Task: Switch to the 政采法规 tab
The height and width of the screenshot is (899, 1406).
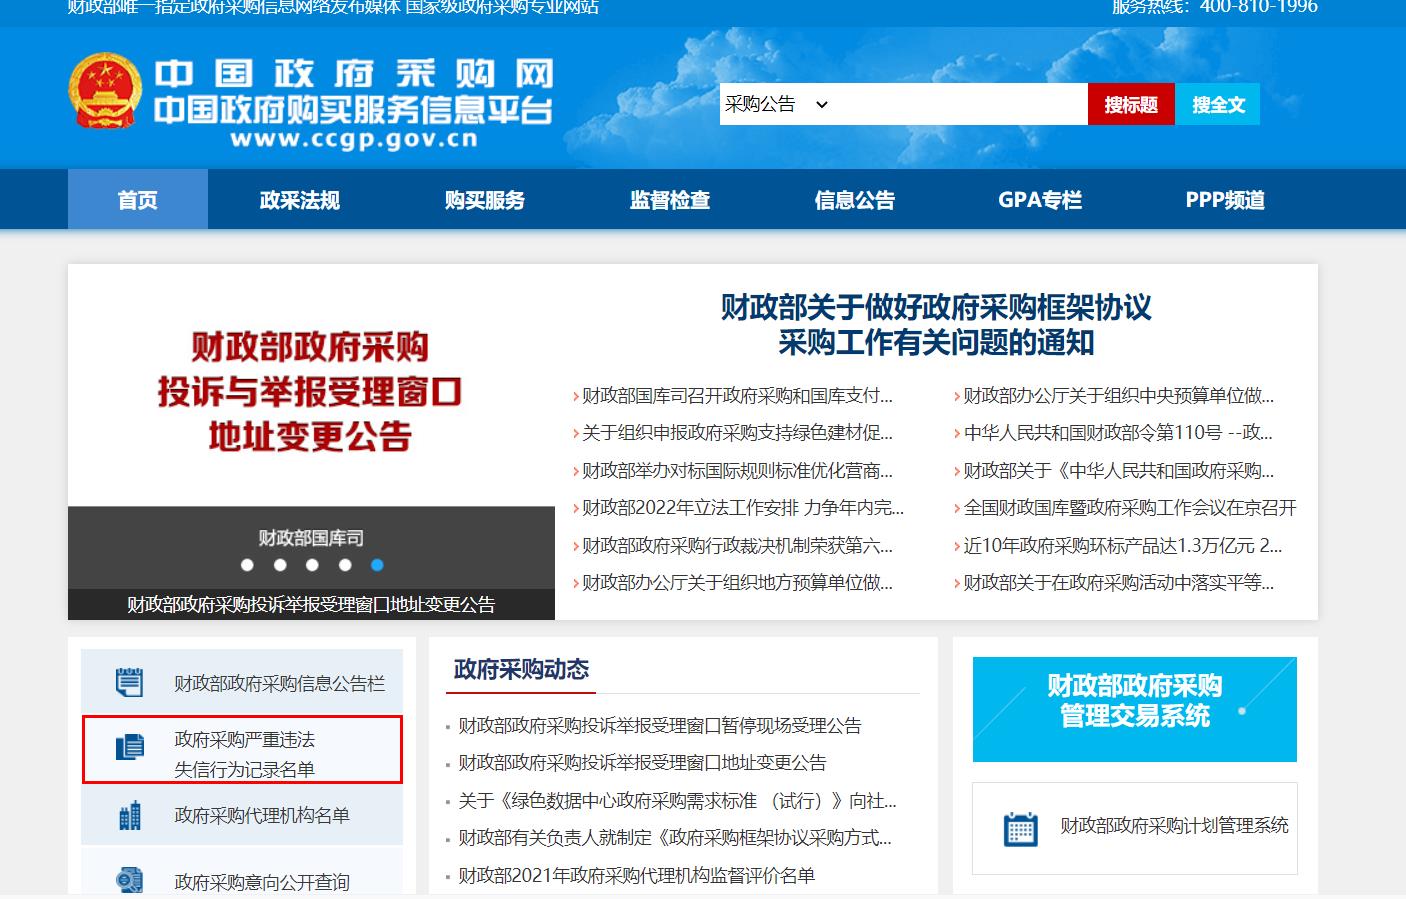Action: click(298, 199)
